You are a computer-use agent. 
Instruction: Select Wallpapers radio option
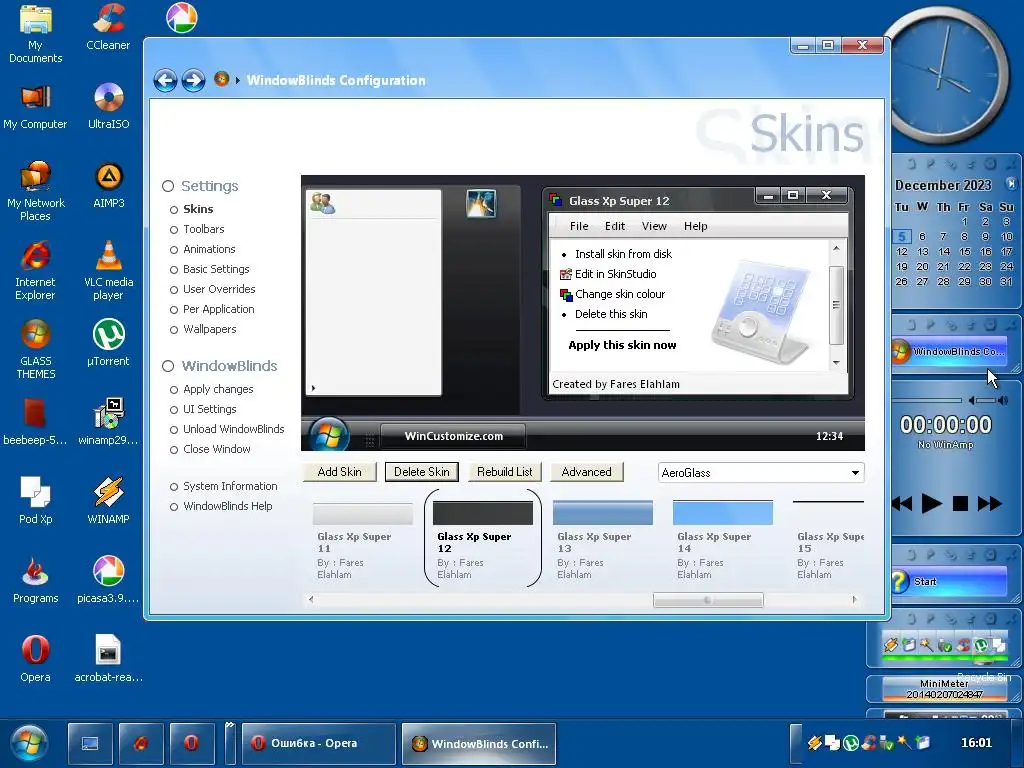202,330
